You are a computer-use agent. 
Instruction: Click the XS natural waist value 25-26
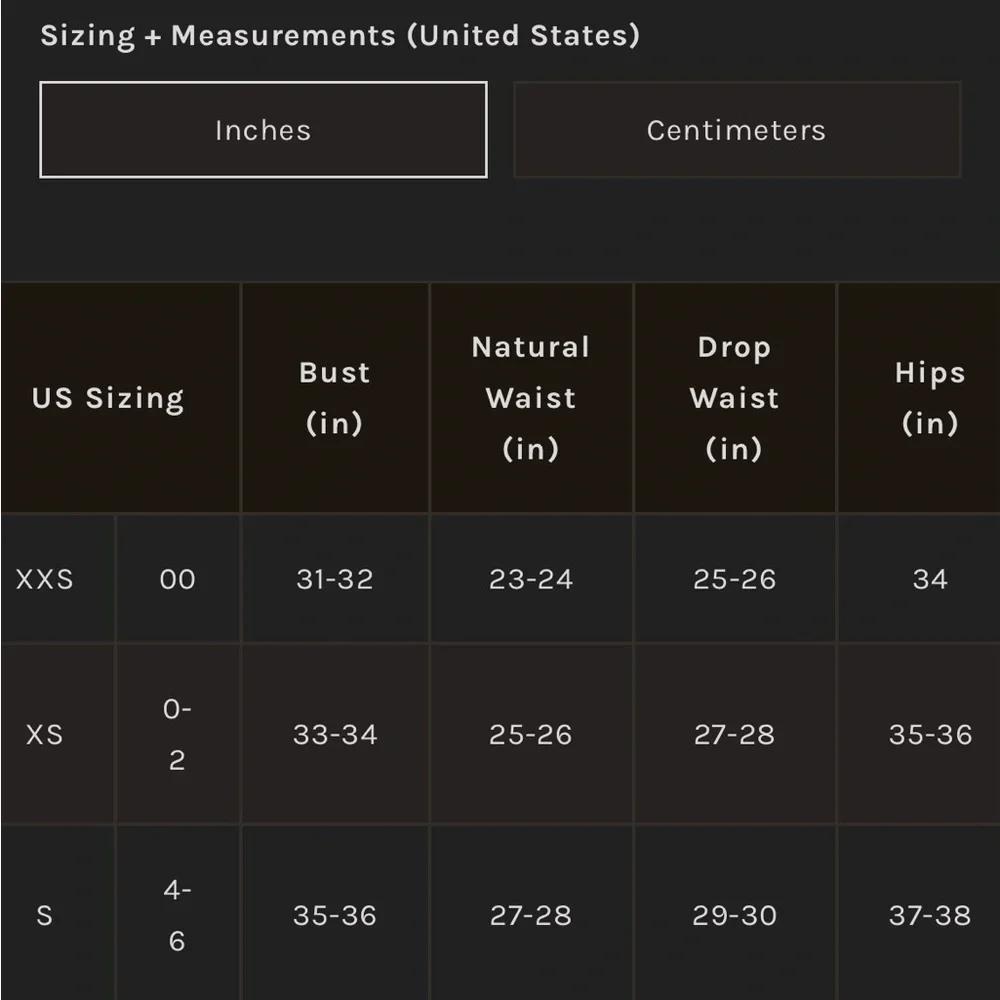tap(531, 734)
